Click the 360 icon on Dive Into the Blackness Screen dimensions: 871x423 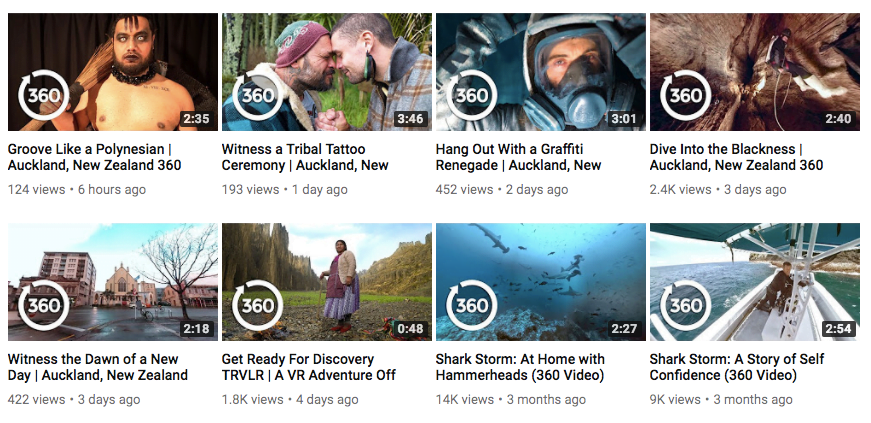[x=685, y=95]
